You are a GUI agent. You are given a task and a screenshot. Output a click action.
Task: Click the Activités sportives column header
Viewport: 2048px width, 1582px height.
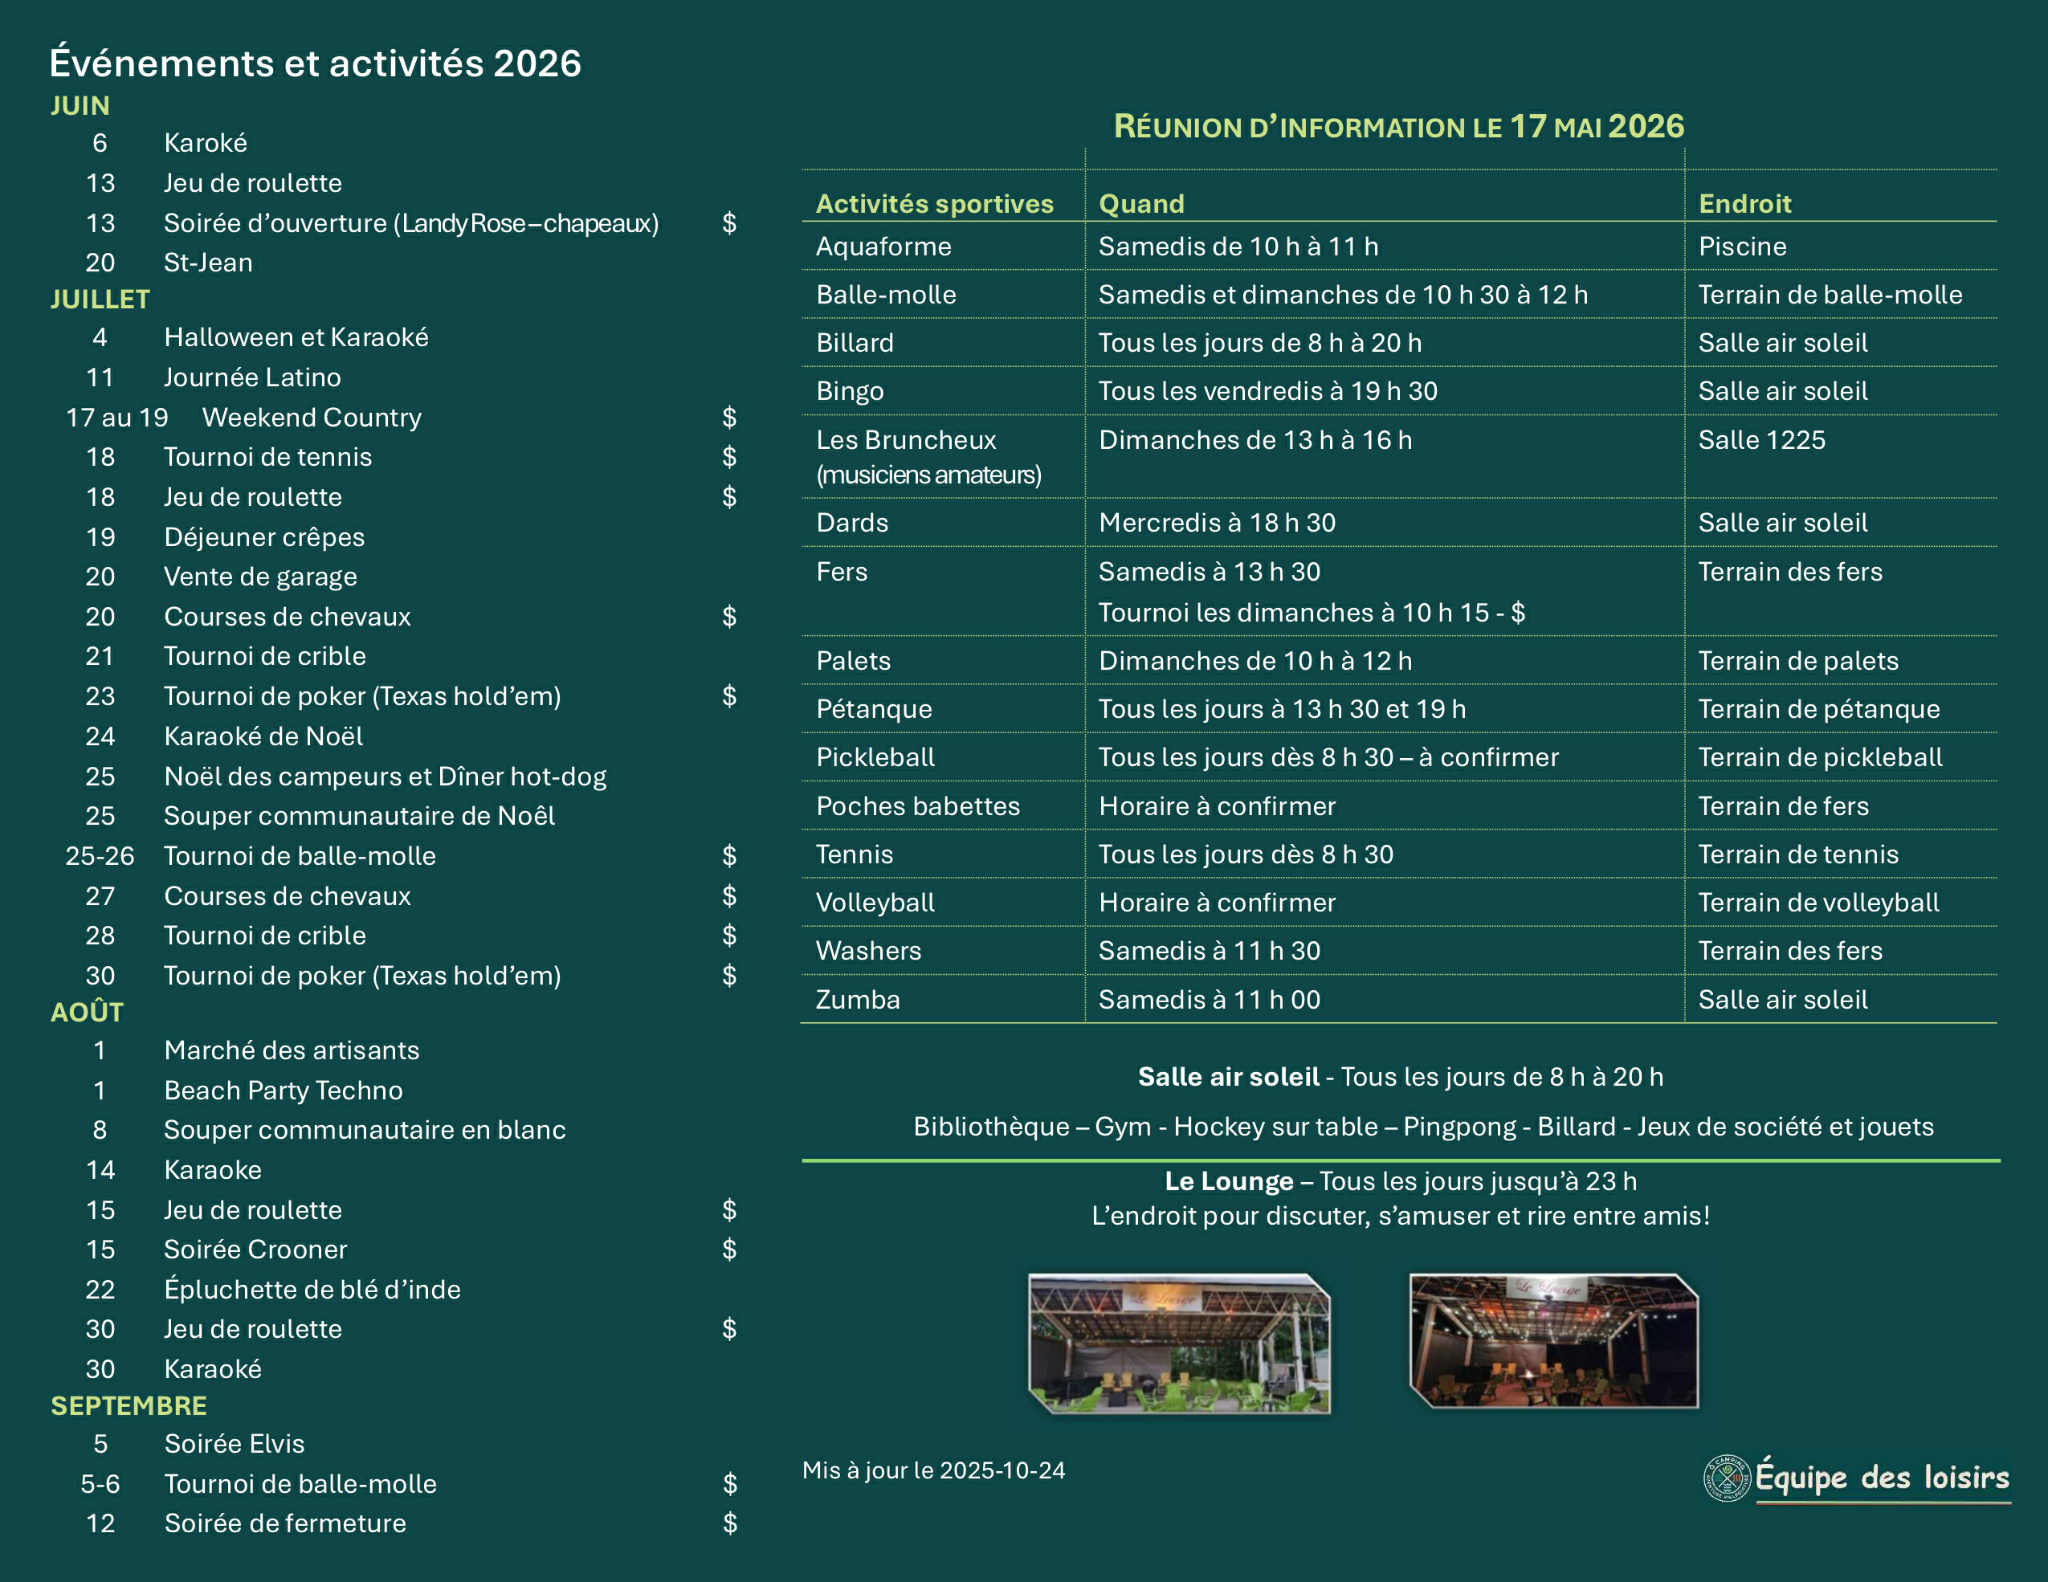tap(934, 204)
